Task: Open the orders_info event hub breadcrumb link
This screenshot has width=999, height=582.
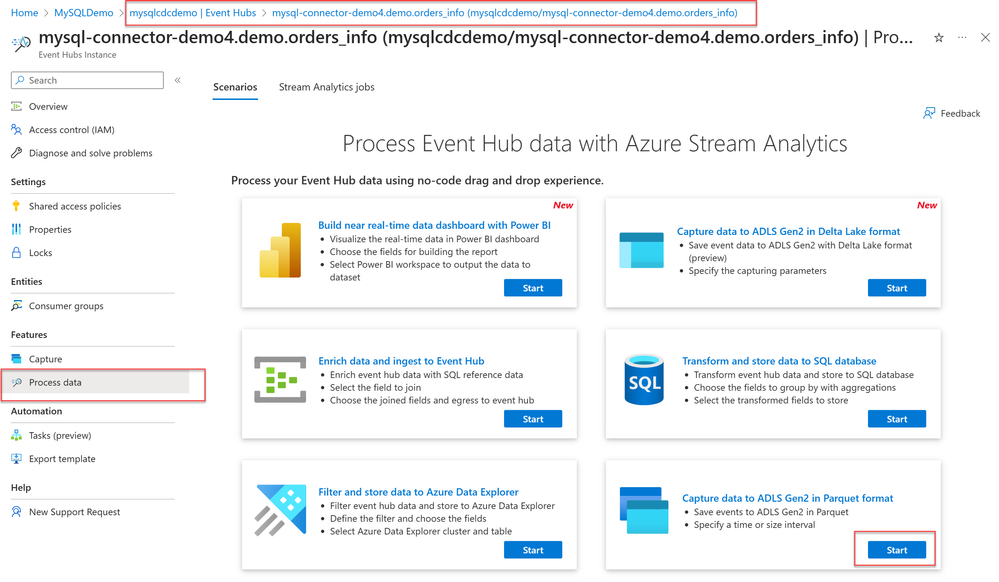Action: pos(505,13)
